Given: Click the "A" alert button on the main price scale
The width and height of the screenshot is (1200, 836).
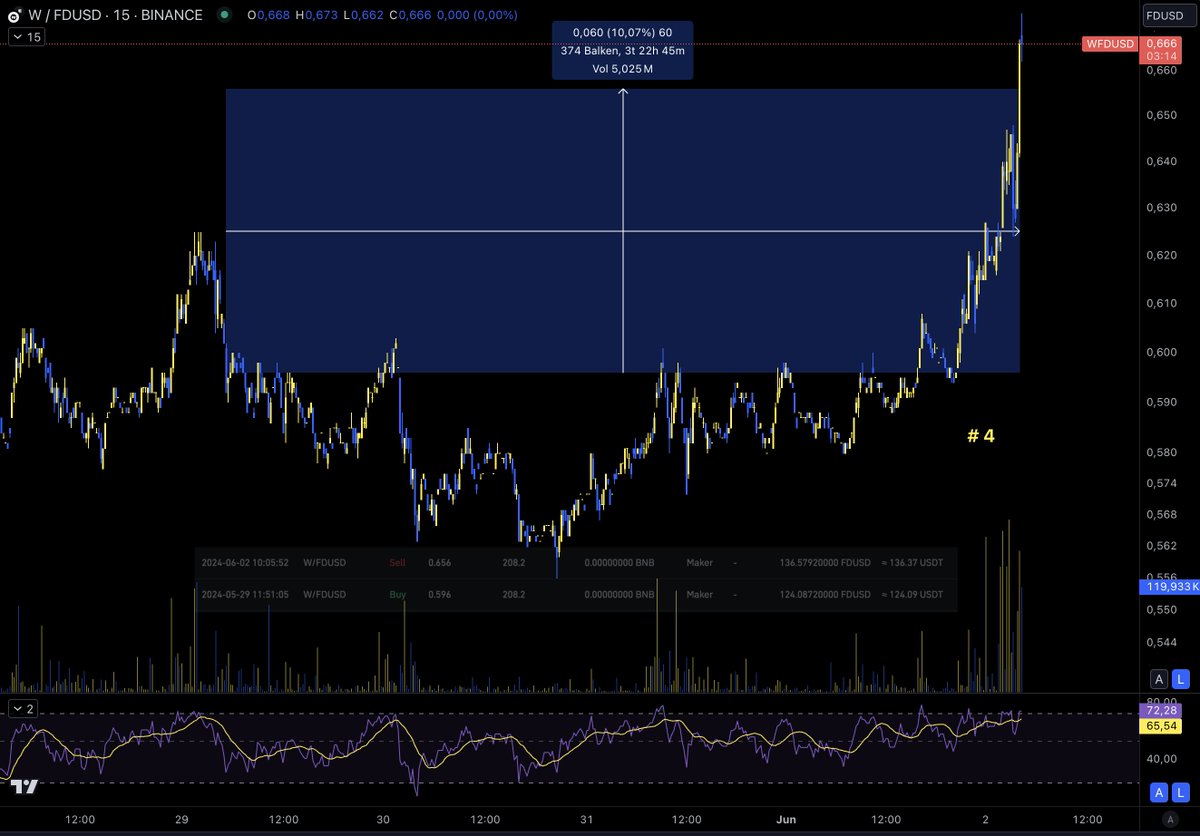Looking at the screenshot, I should (x=1158, y=678).
